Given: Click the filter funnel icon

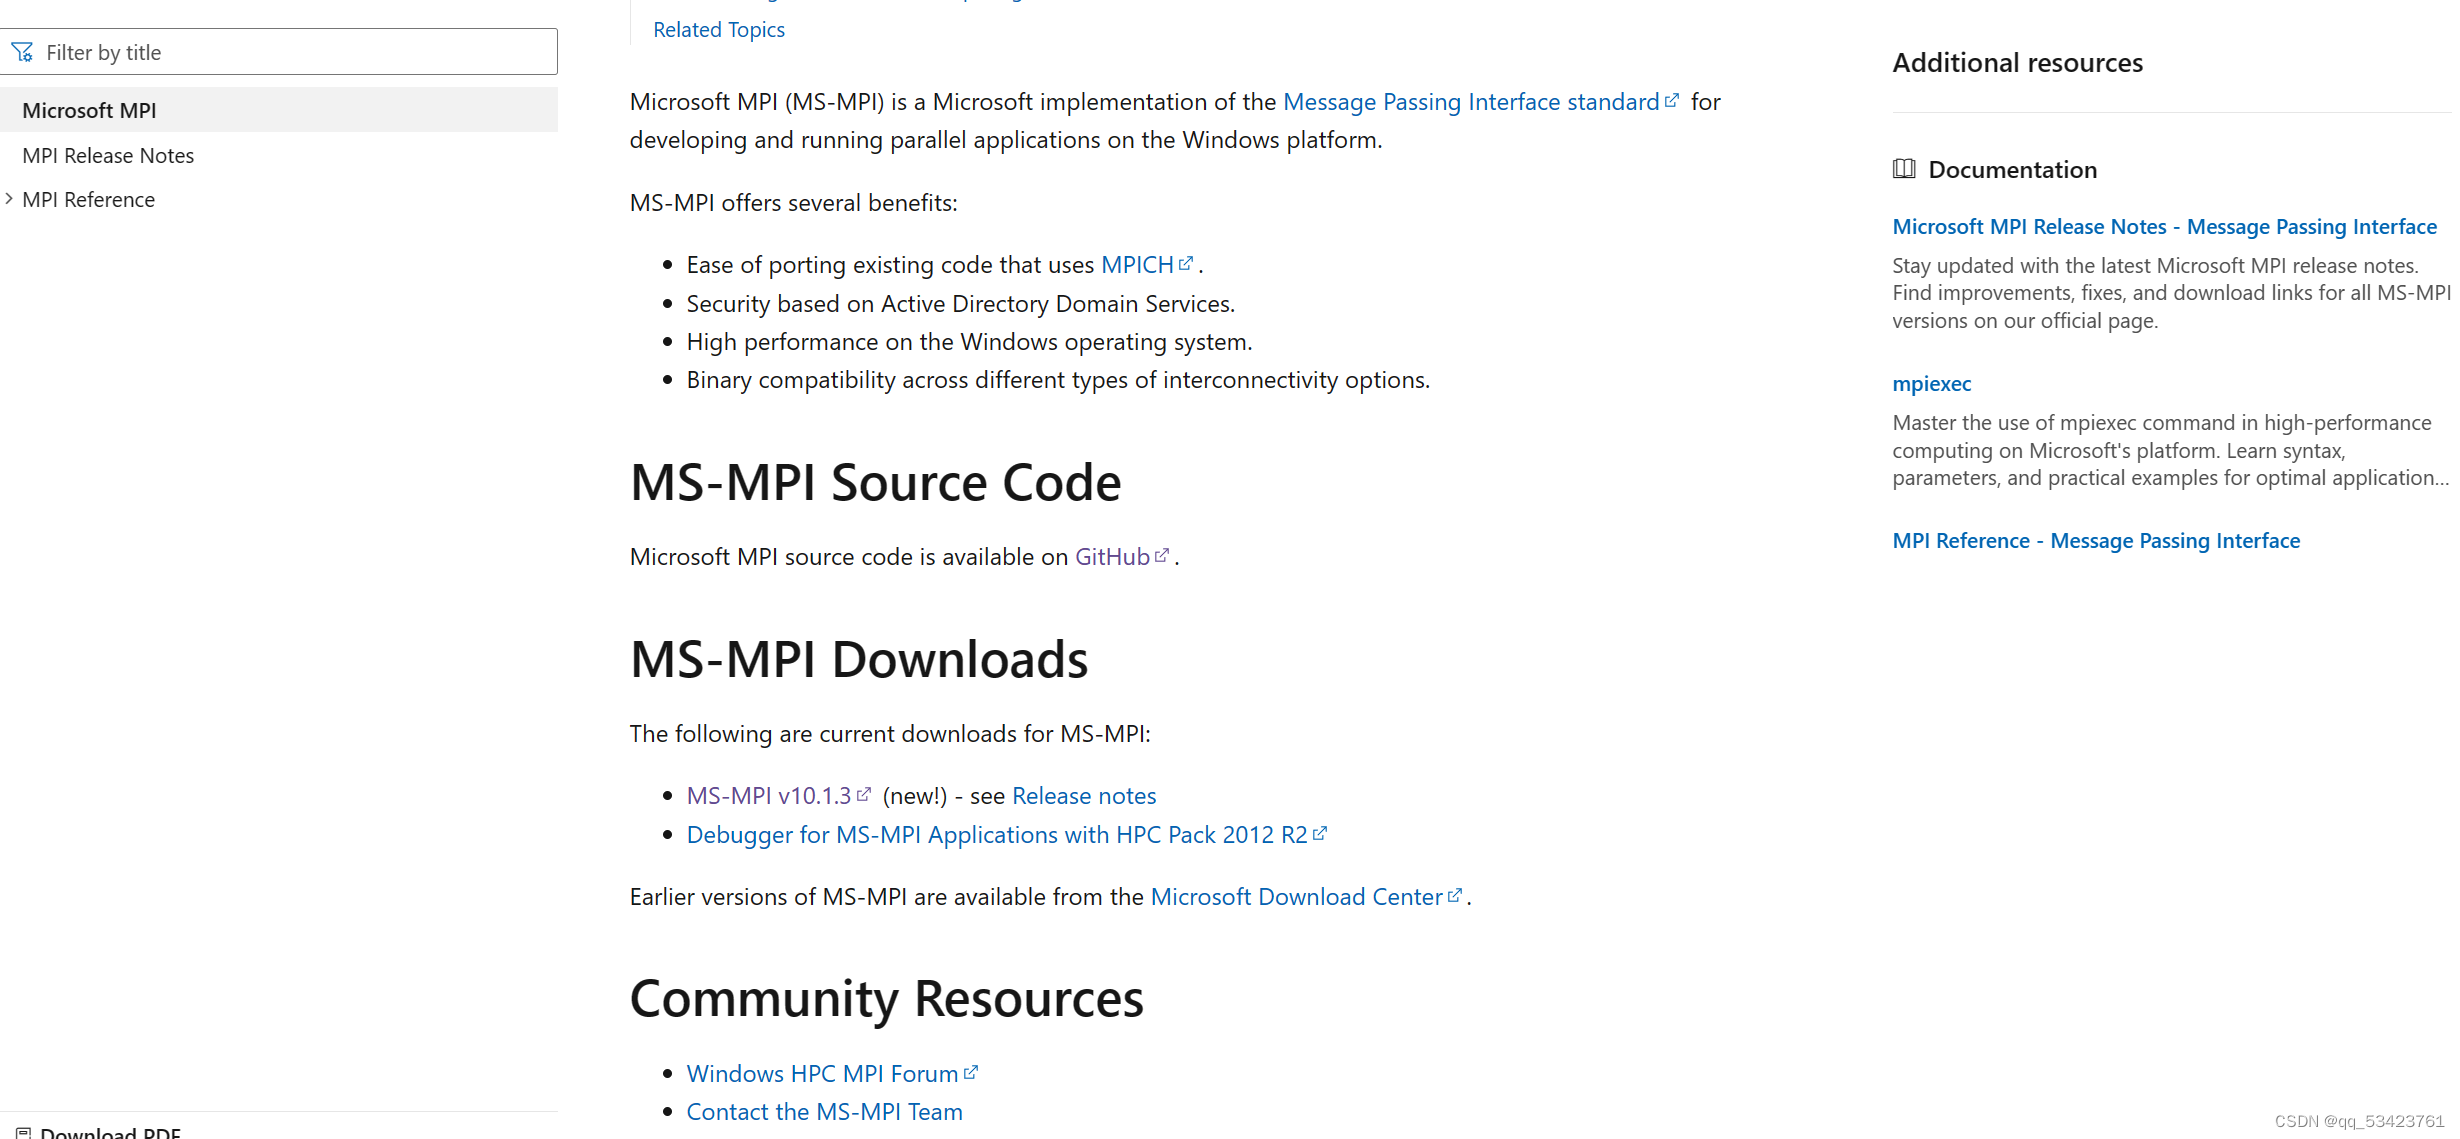Looking at the screenshot, I should tap(22, 52).
